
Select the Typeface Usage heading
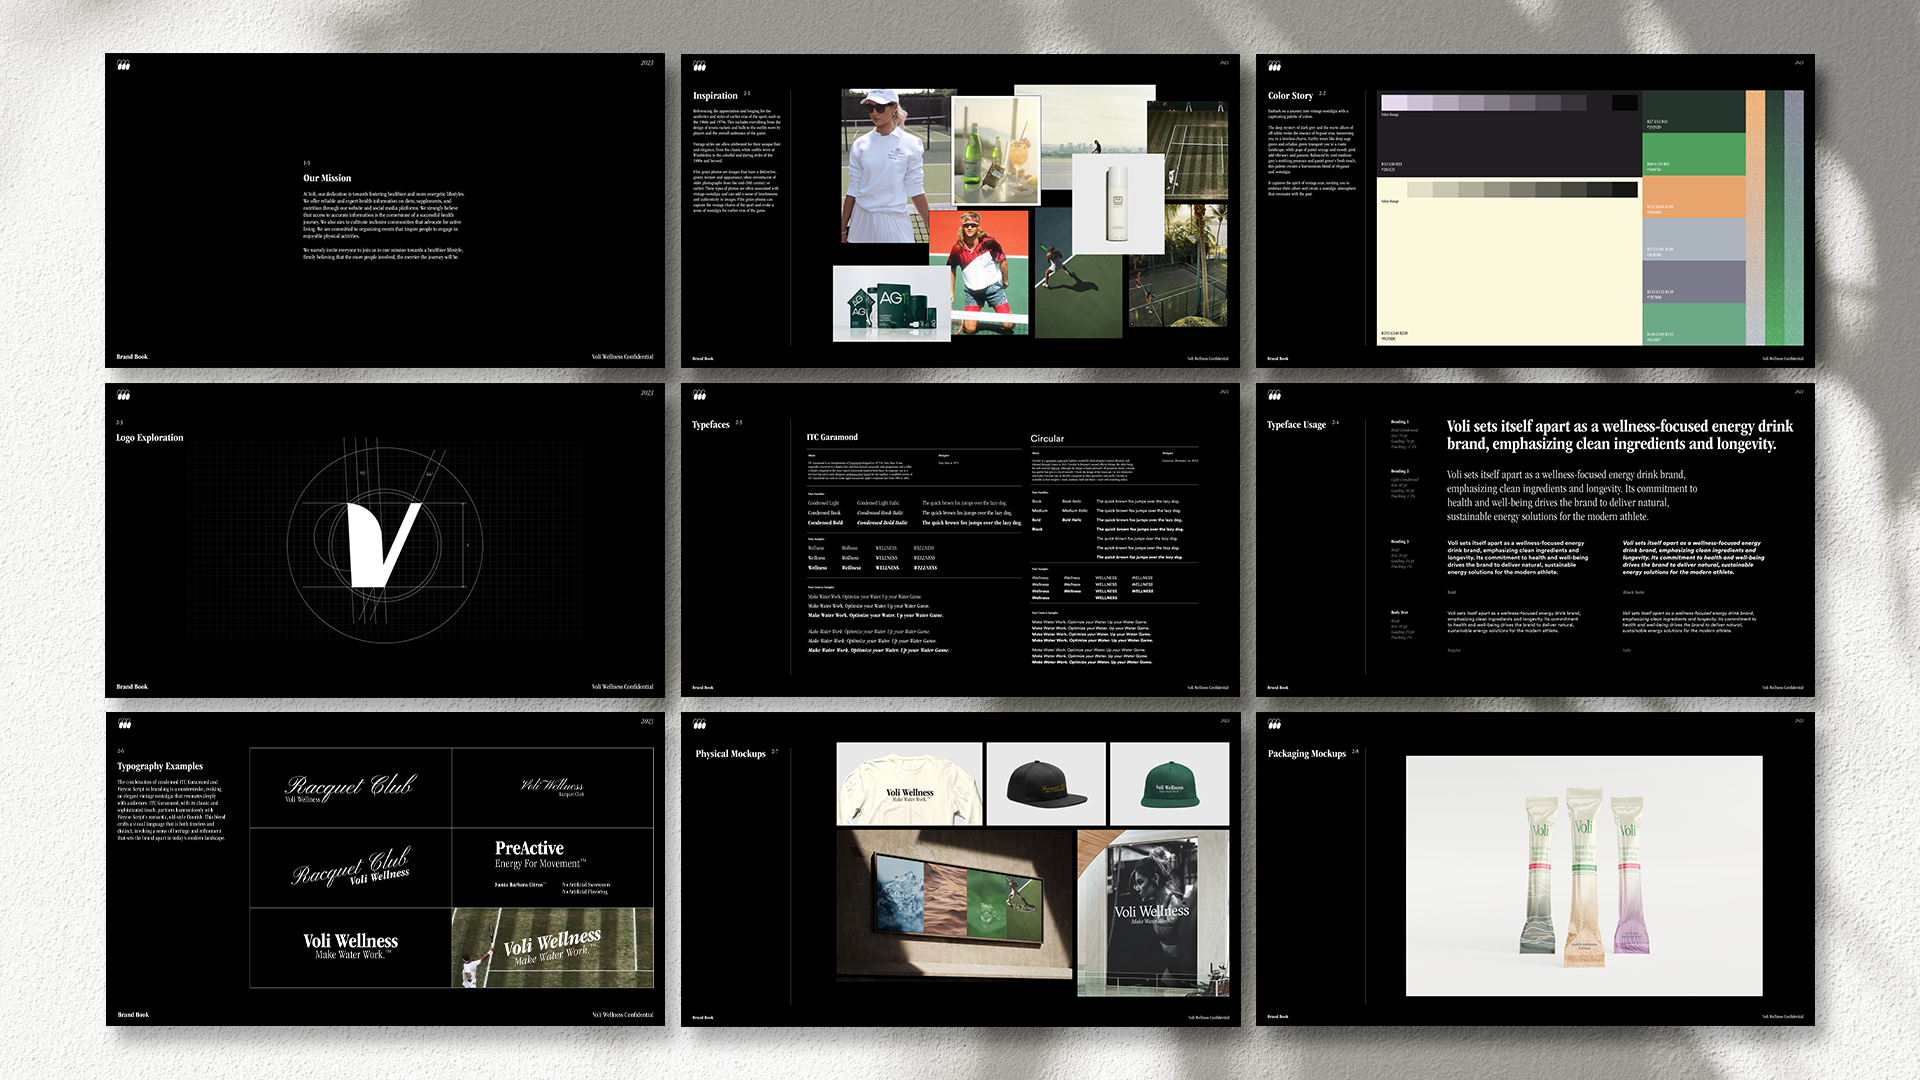[1296, 425]
